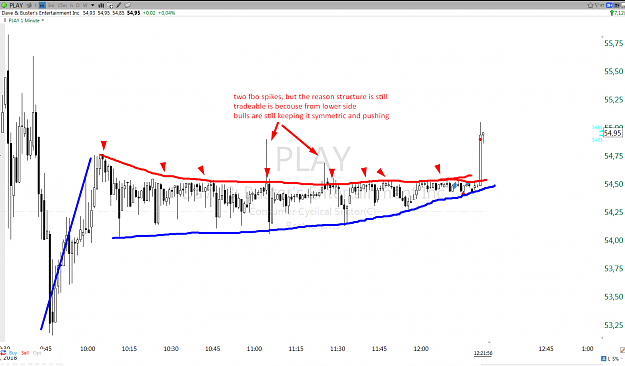Click the Sell button

(x=25, y=353)
